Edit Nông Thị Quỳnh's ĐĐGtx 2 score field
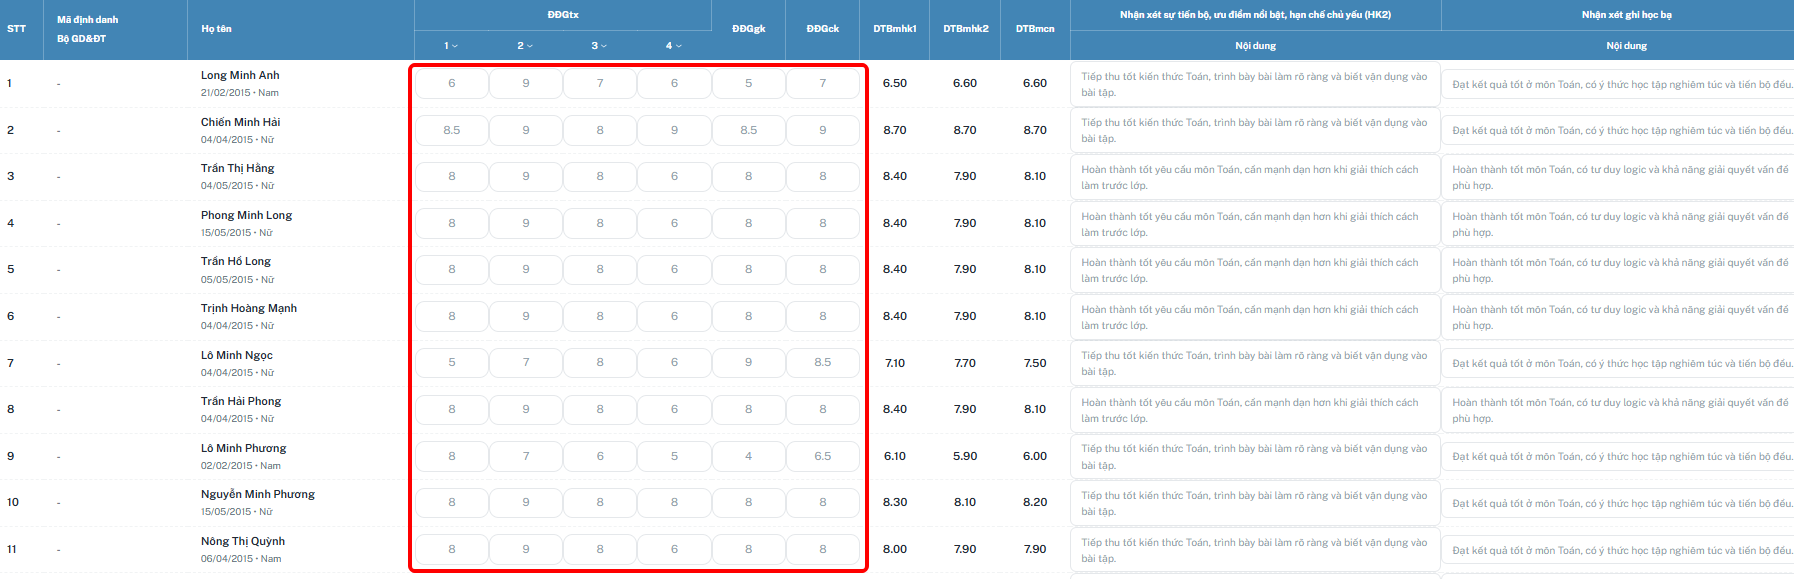 tap(526, 549)
